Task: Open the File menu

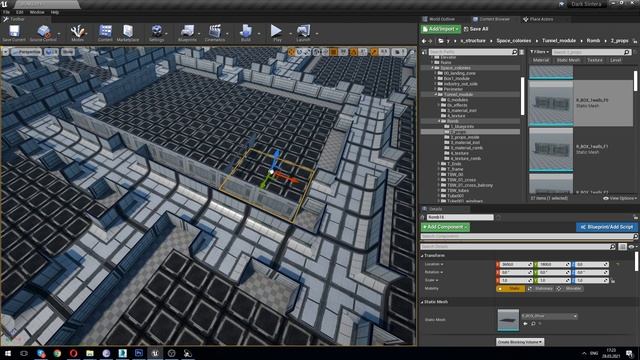Action: tap(7, 12)
